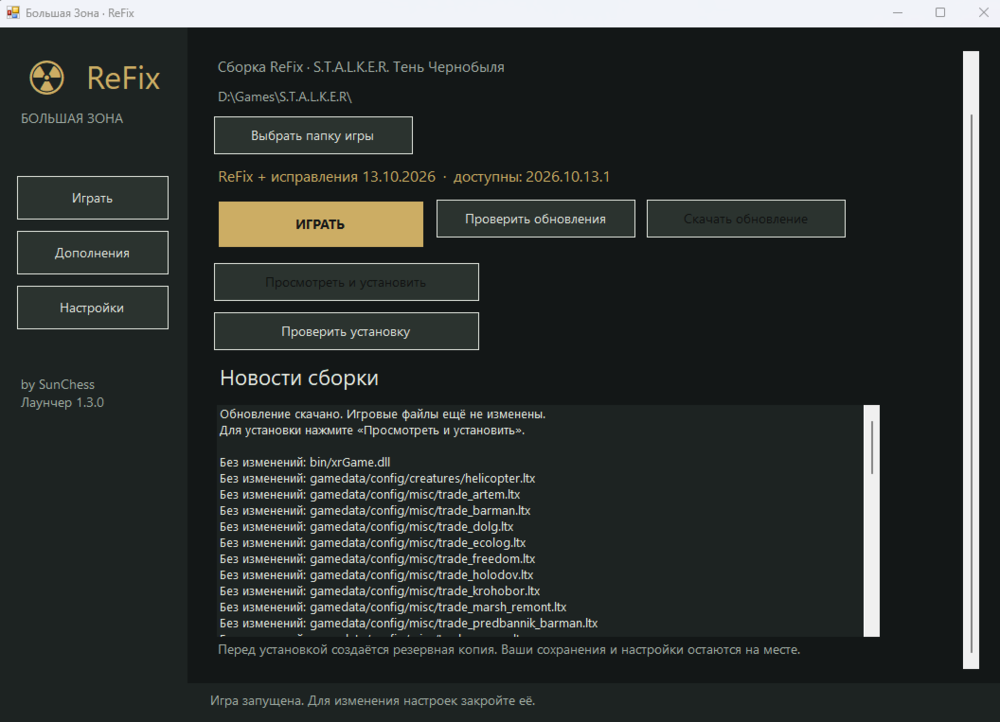Click the Для установки нажмите instruction line
1000x722 pixels.
pos(372,430)
